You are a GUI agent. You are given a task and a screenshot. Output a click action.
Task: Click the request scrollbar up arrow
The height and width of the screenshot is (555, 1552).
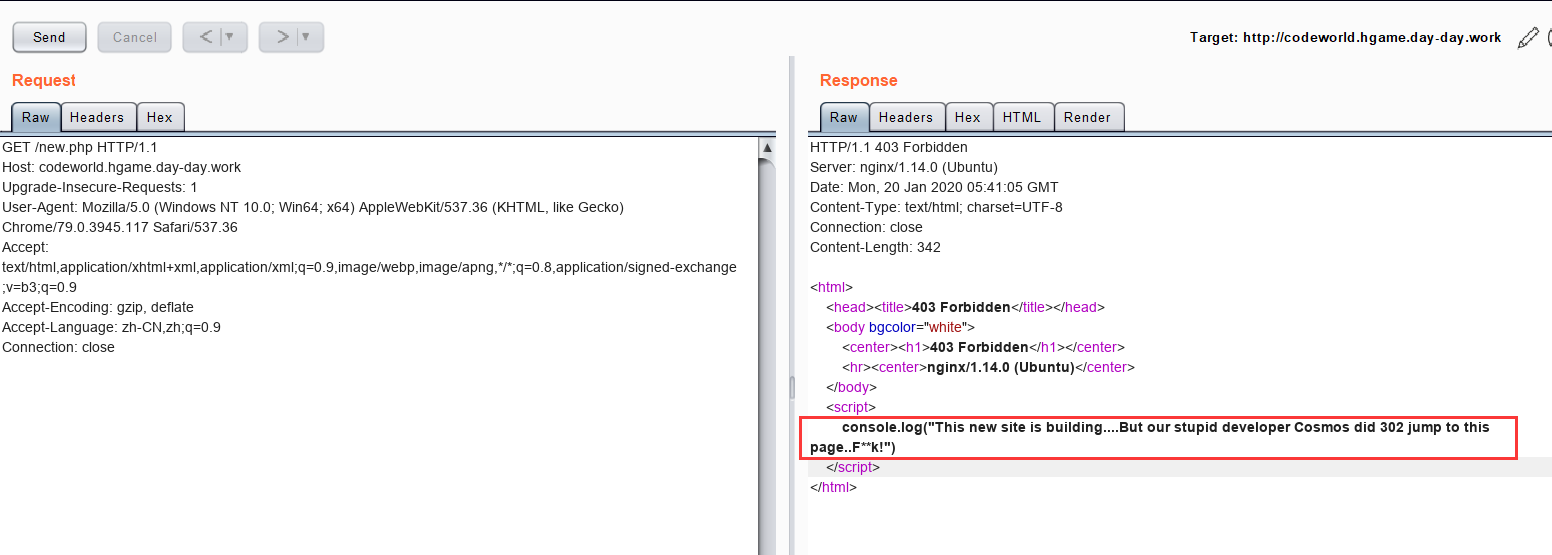click(767, 148)
